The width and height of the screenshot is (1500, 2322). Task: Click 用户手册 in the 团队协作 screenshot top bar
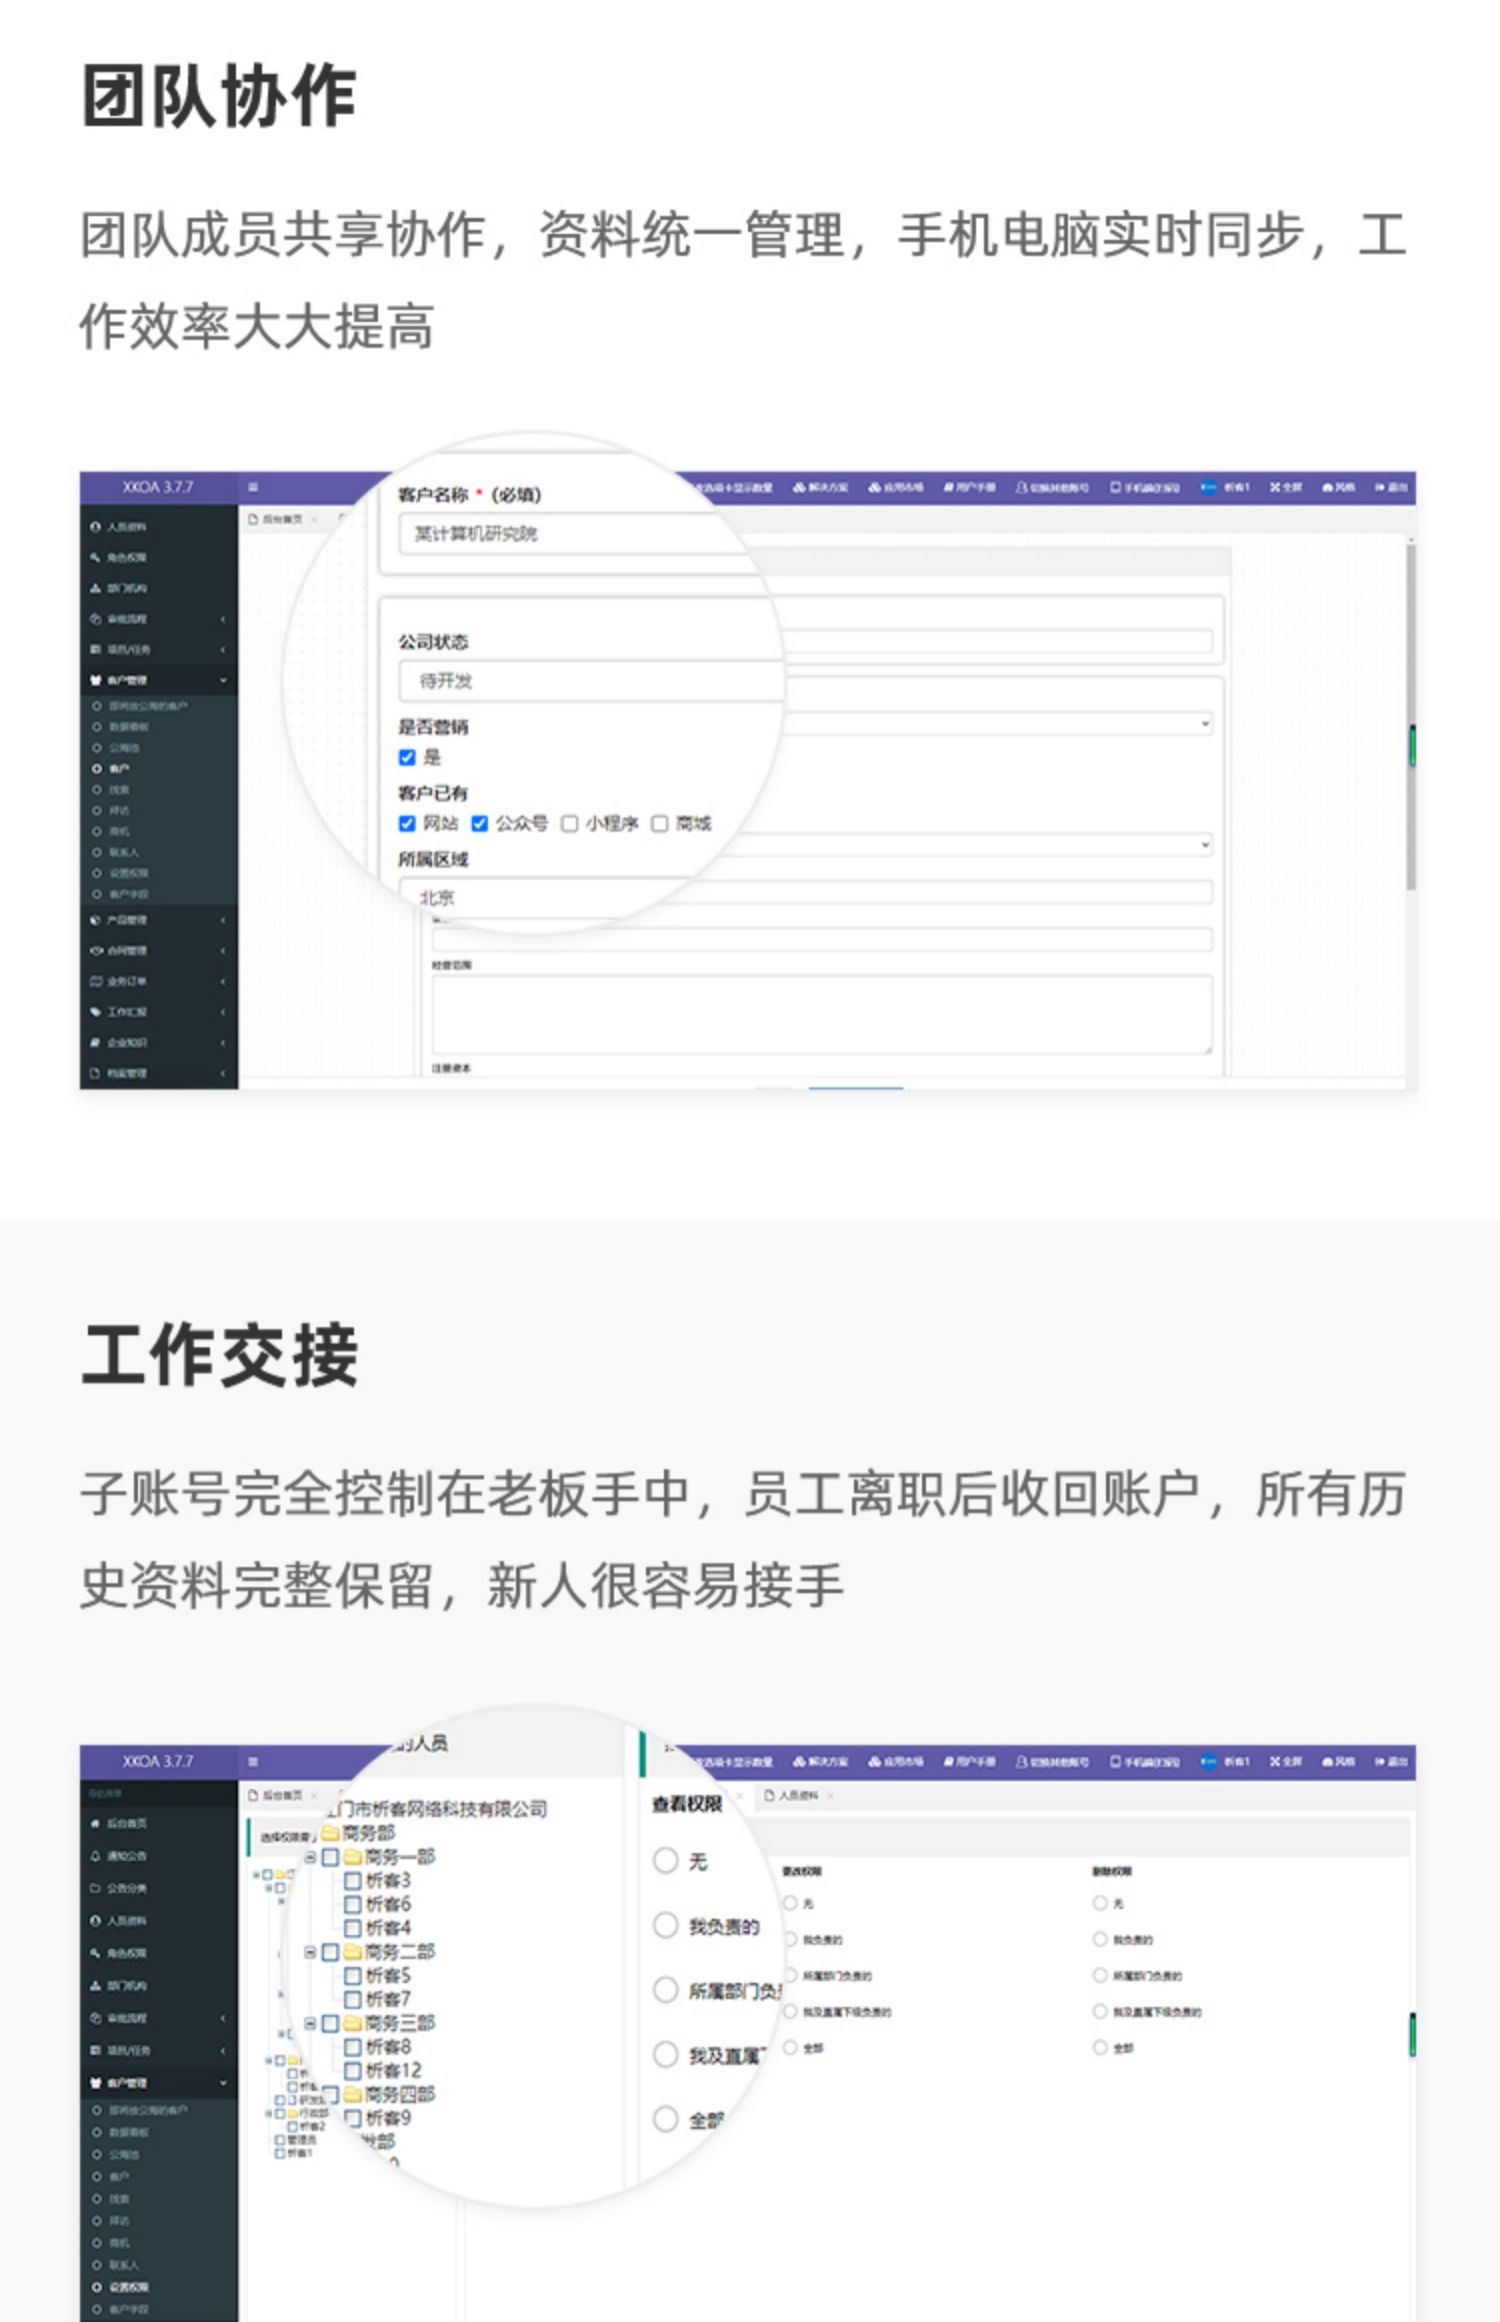pos(970,488)
